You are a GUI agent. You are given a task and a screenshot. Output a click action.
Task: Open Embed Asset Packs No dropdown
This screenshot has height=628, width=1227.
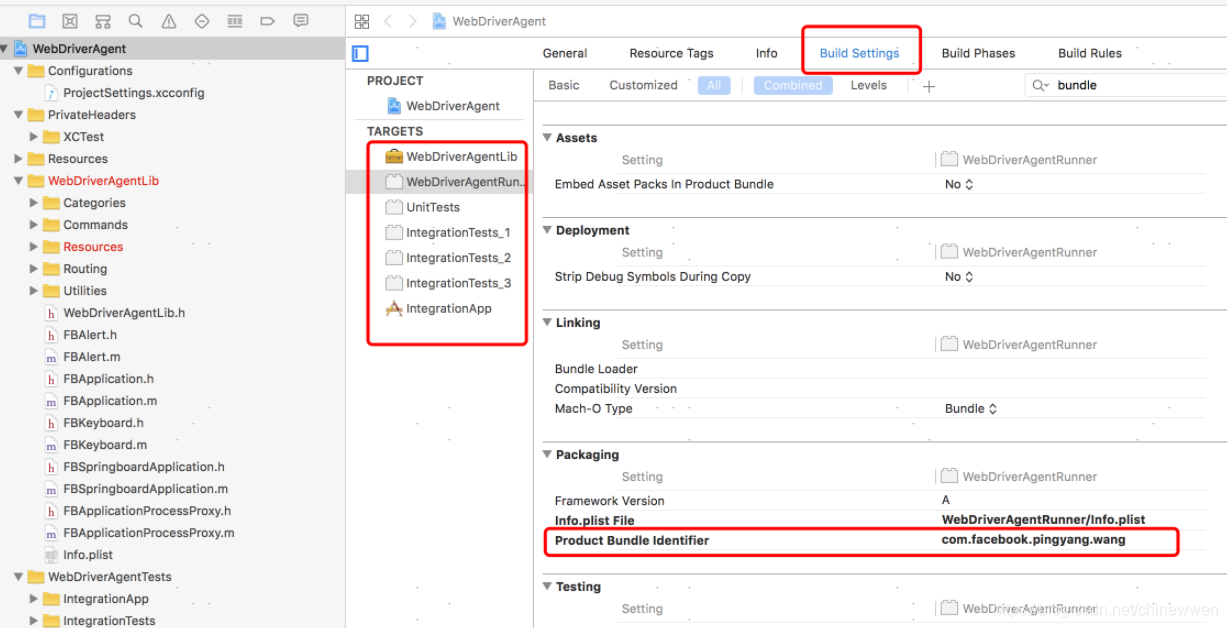point(959,185)
